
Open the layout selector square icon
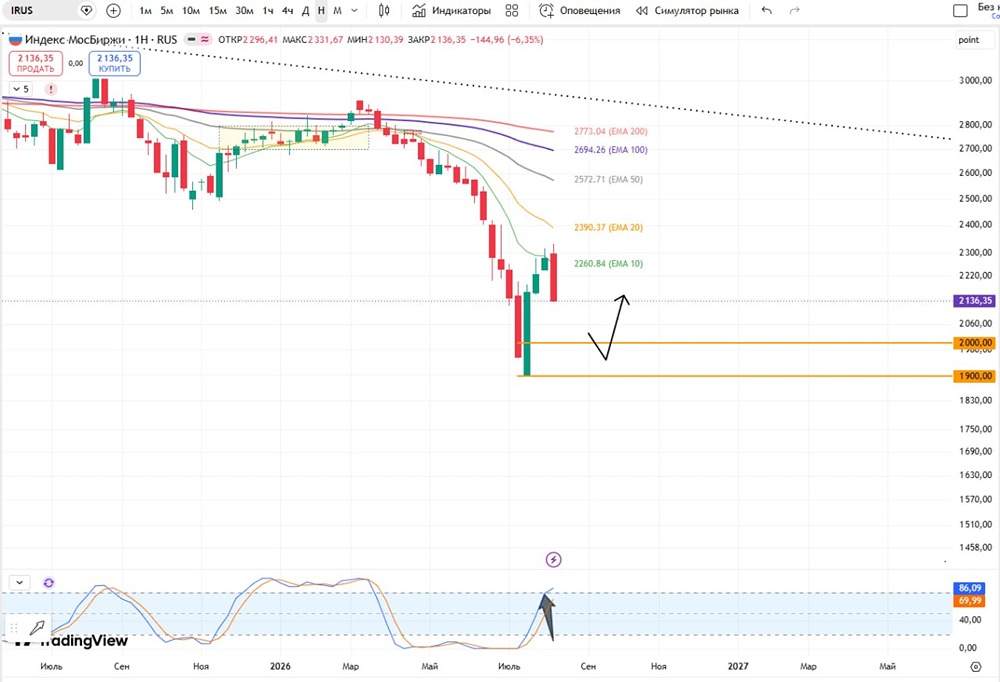tap(960, 11)
